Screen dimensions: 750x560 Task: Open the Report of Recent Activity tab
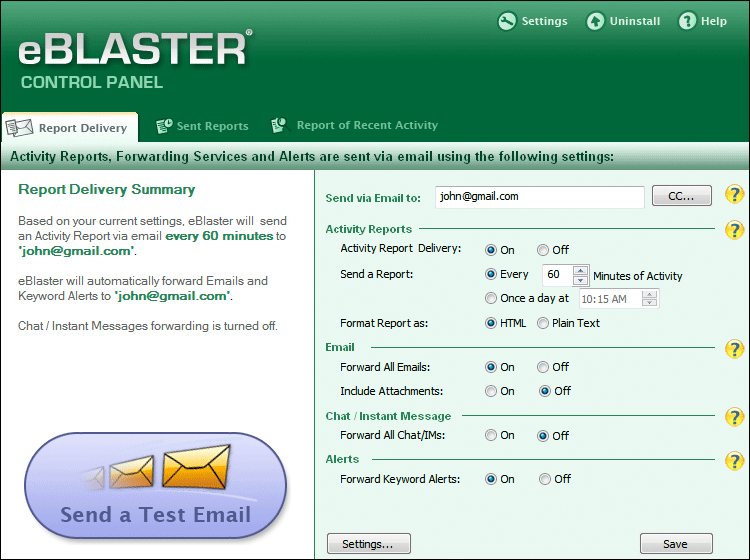(x=356, y=126)
